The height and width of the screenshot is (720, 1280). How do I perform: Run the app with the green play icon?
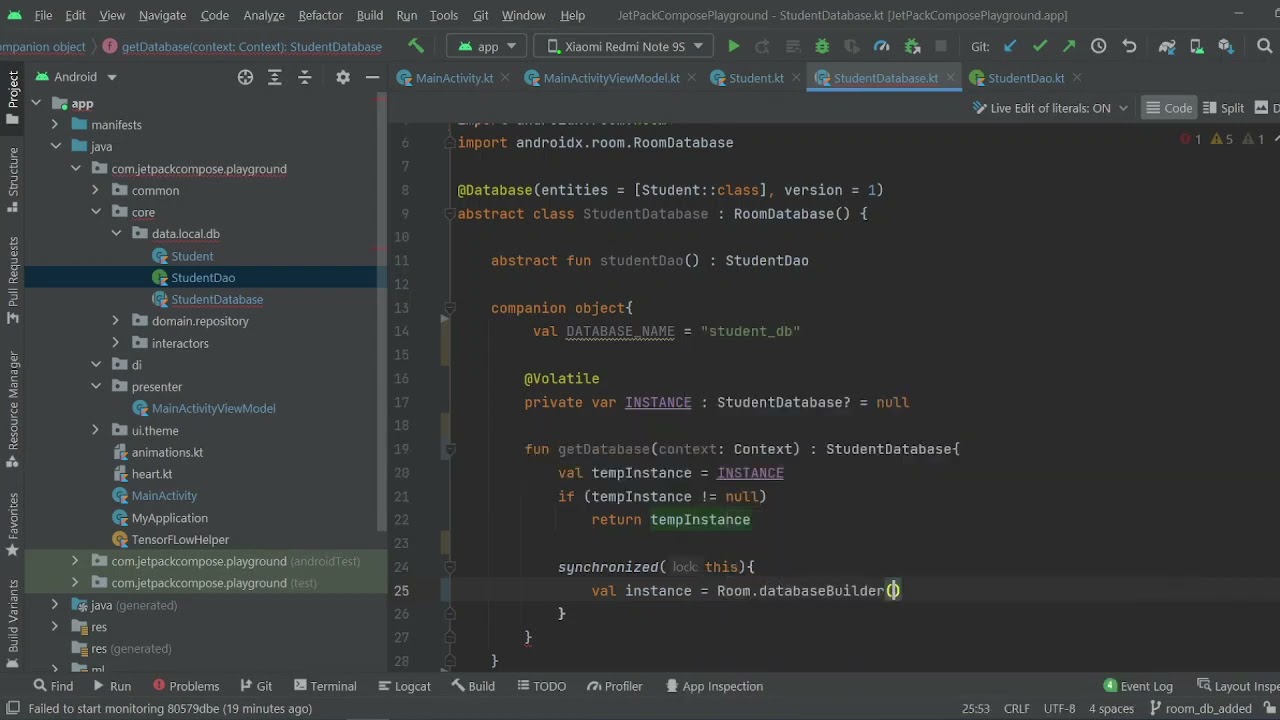733,47
